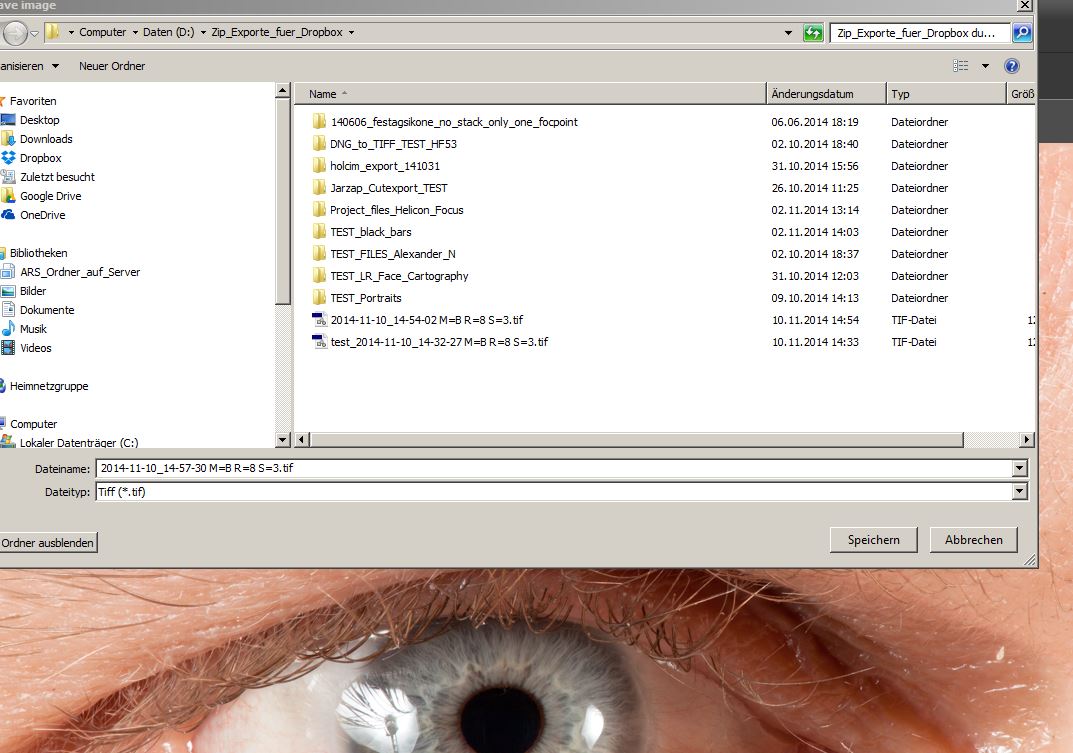Select the Dropbox icon in Favoriten
Screen dimensions: 1073x753
(8, 158)
